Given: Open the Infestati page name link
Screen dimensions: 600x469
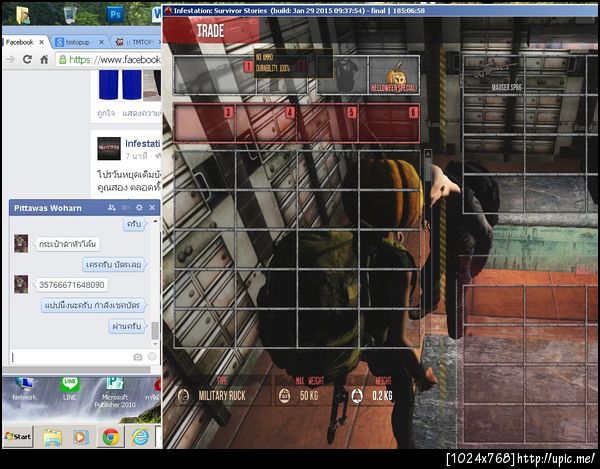Looking at the screenshot, I should coord(143,143).
